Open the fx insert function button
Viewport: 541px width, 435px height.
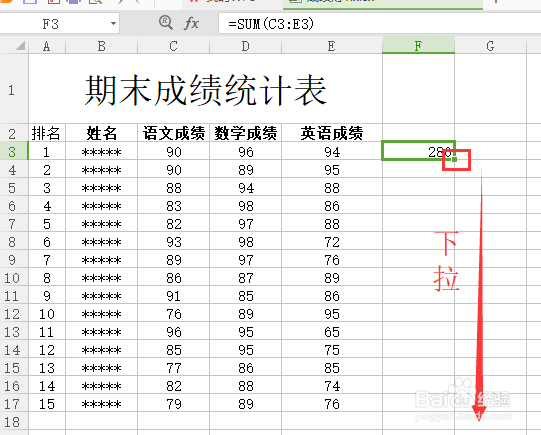pyautogui.click(x=191, y=23)
